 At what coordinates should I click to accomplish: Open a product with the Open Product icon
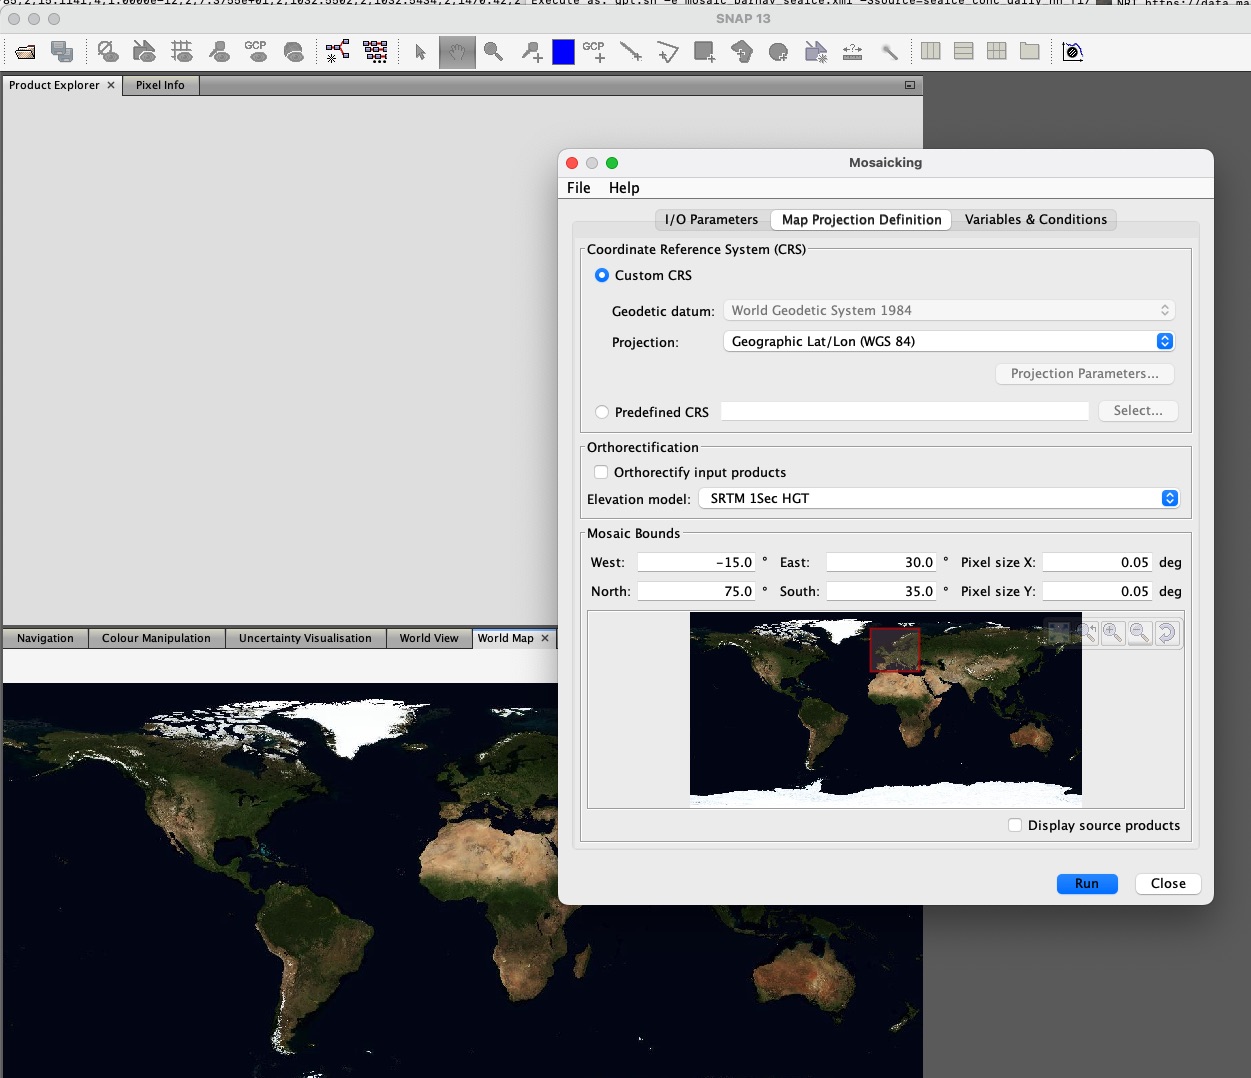click(24, 52)
